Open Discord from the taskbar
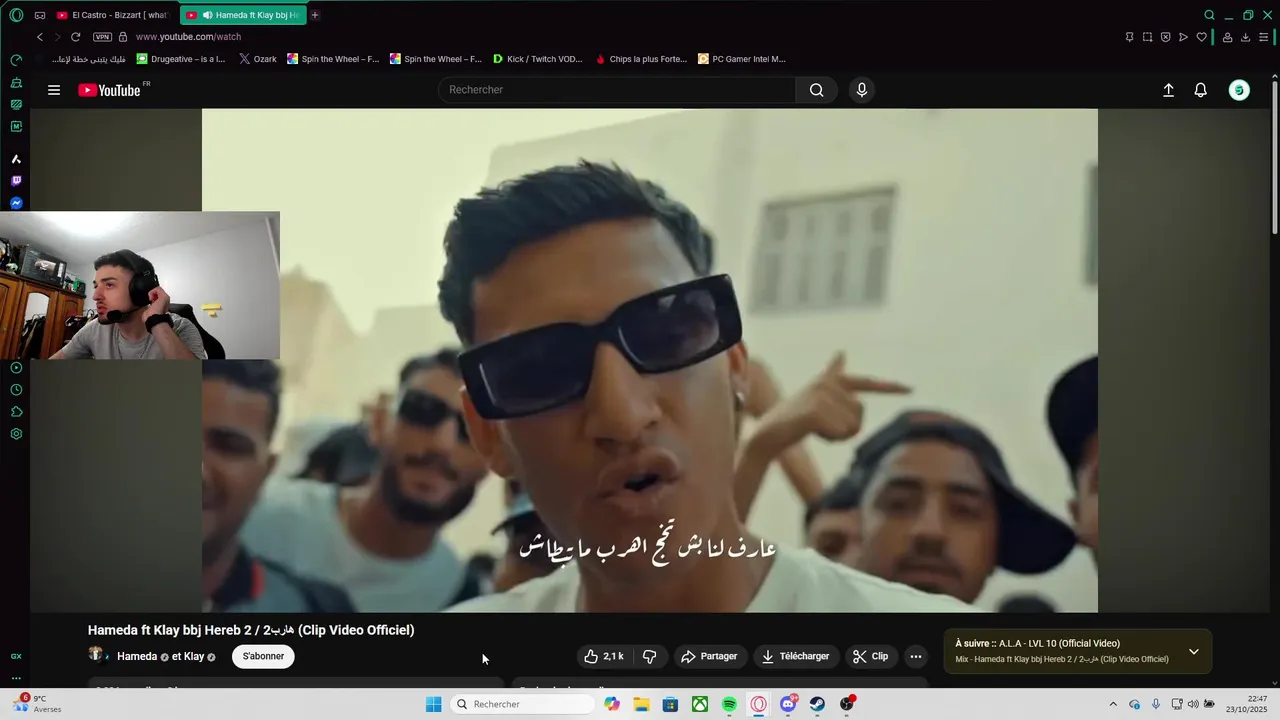 tap(788, 704)
